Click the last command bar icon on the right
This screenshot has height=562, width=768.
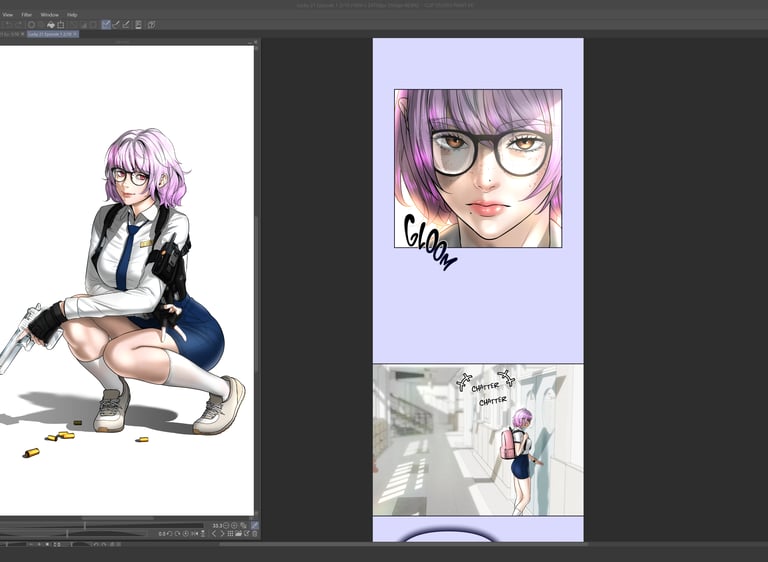151,24
